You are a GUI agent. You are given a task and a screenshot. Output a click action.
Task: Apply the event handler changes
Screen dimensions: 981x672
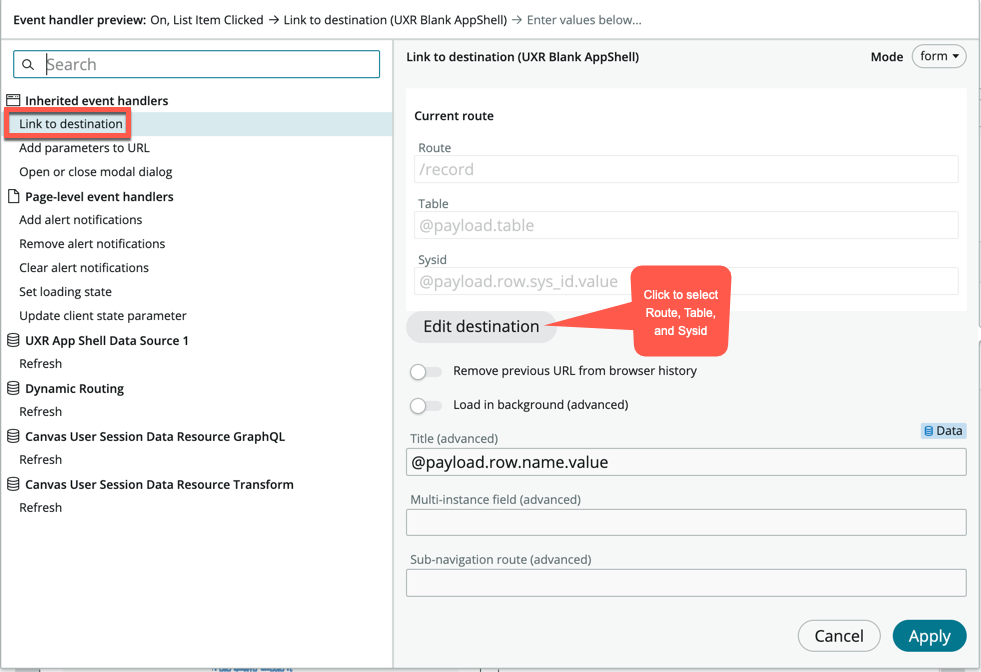pos(929,635)
